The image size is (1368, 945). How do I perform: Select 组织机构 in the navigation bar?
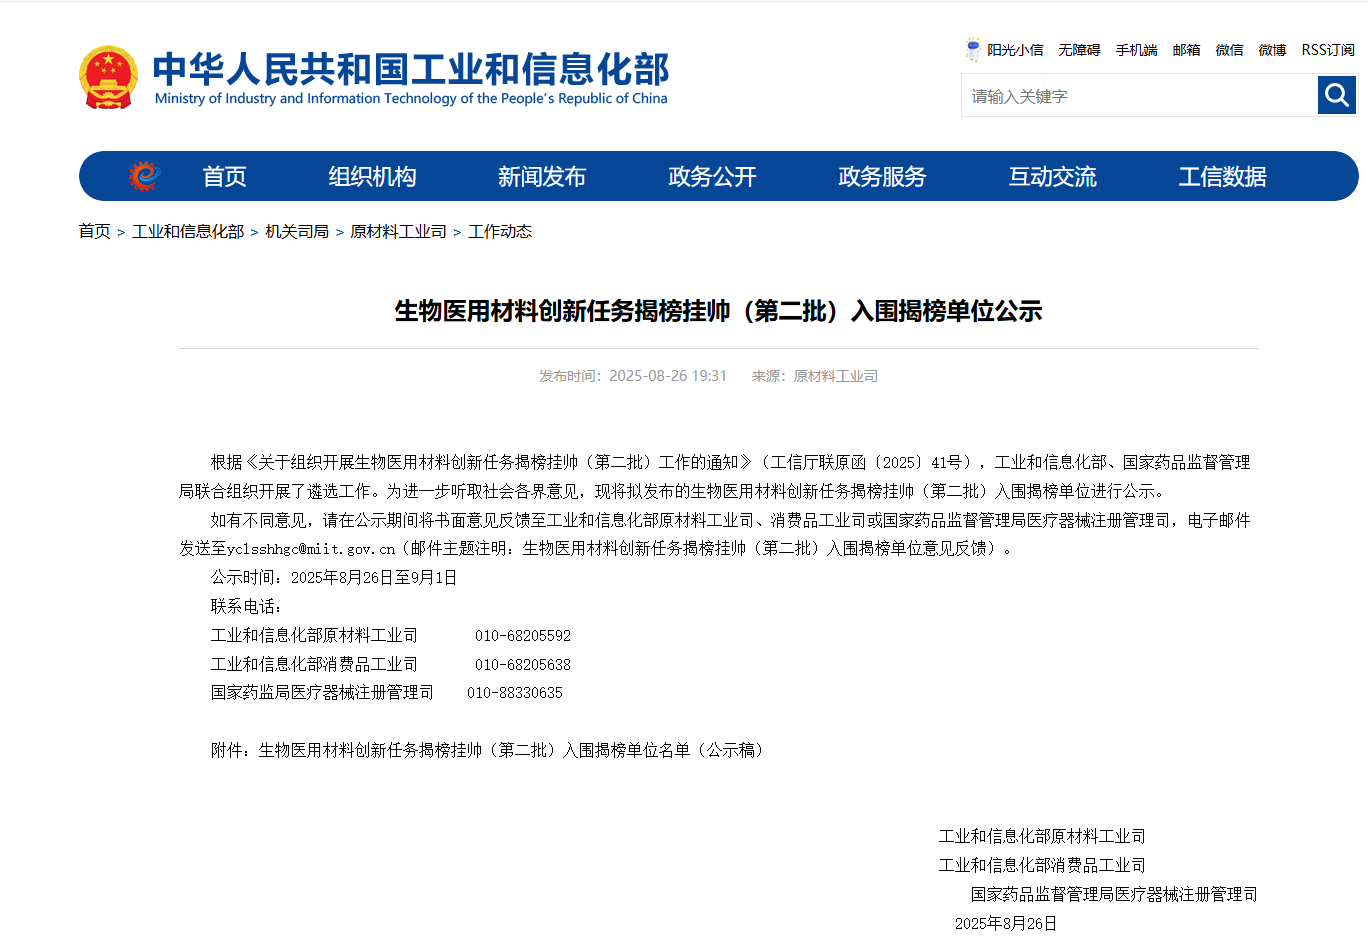coord(372,177)
